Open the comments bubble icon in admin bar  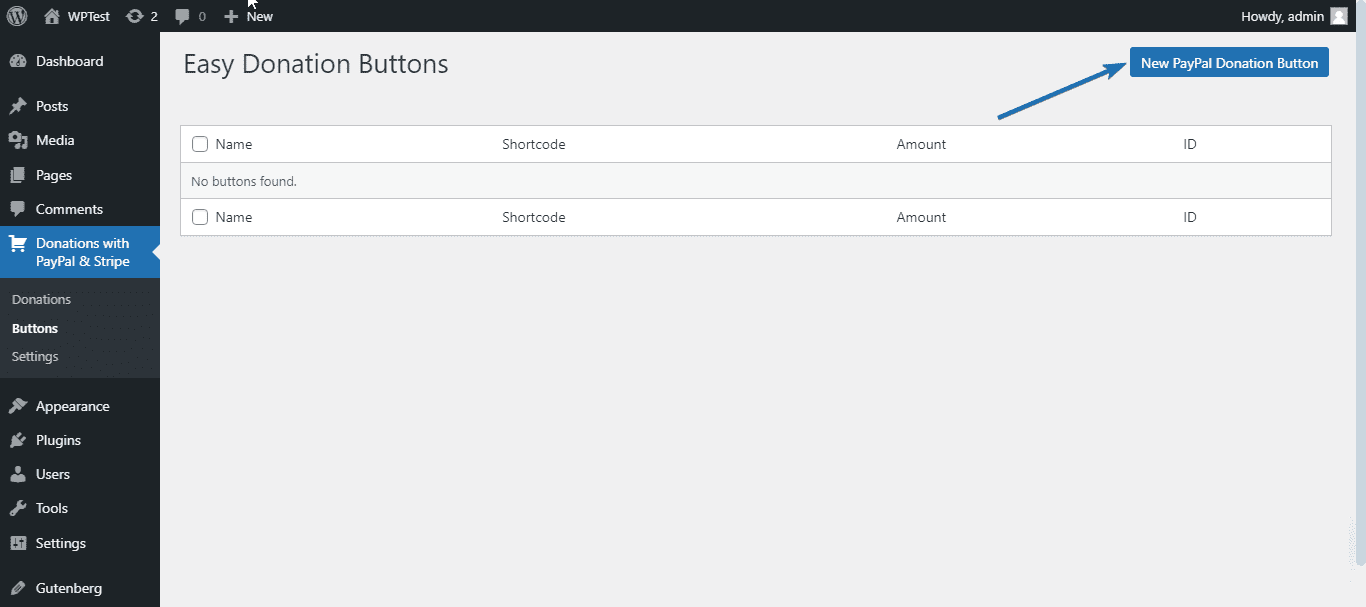coord(182,16)
